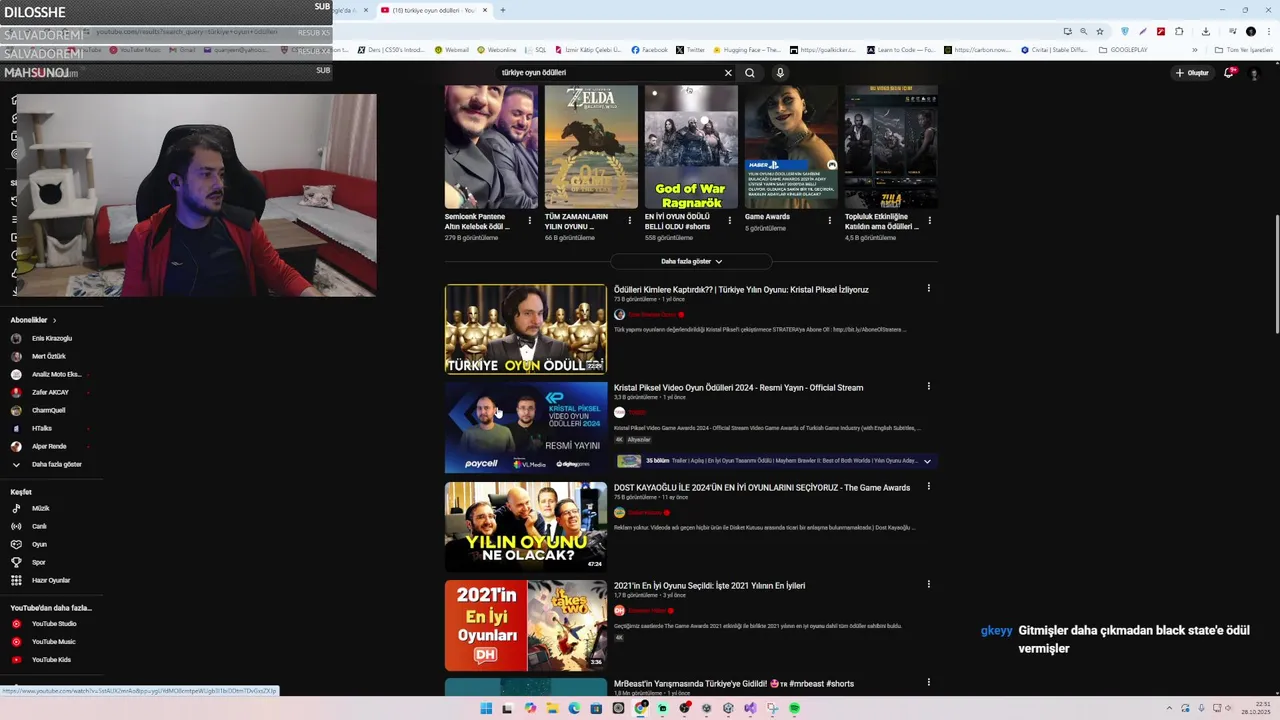
Task: Open options for Kristal Piksel 2024 video
Action: click(x=928, y=386)
